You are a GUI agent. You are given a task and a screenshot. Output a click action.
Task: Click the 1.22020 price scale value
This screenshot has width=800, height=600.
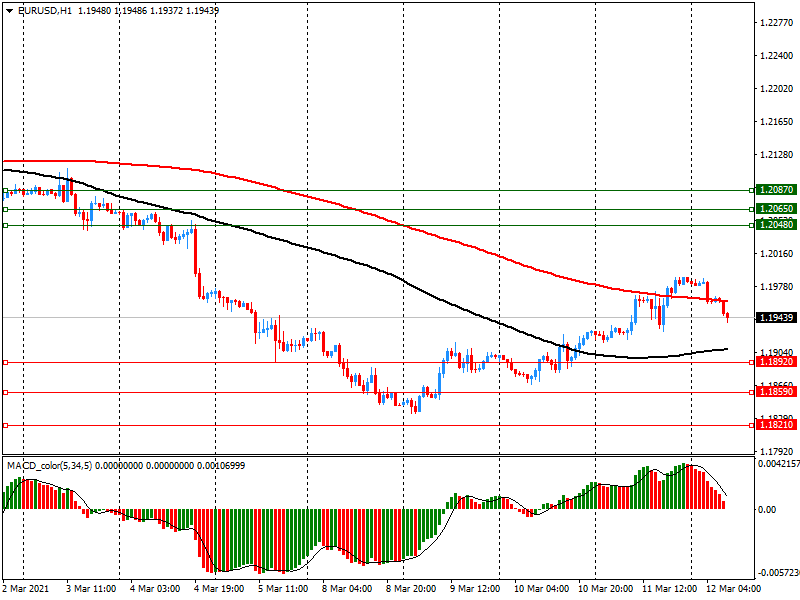777,89
